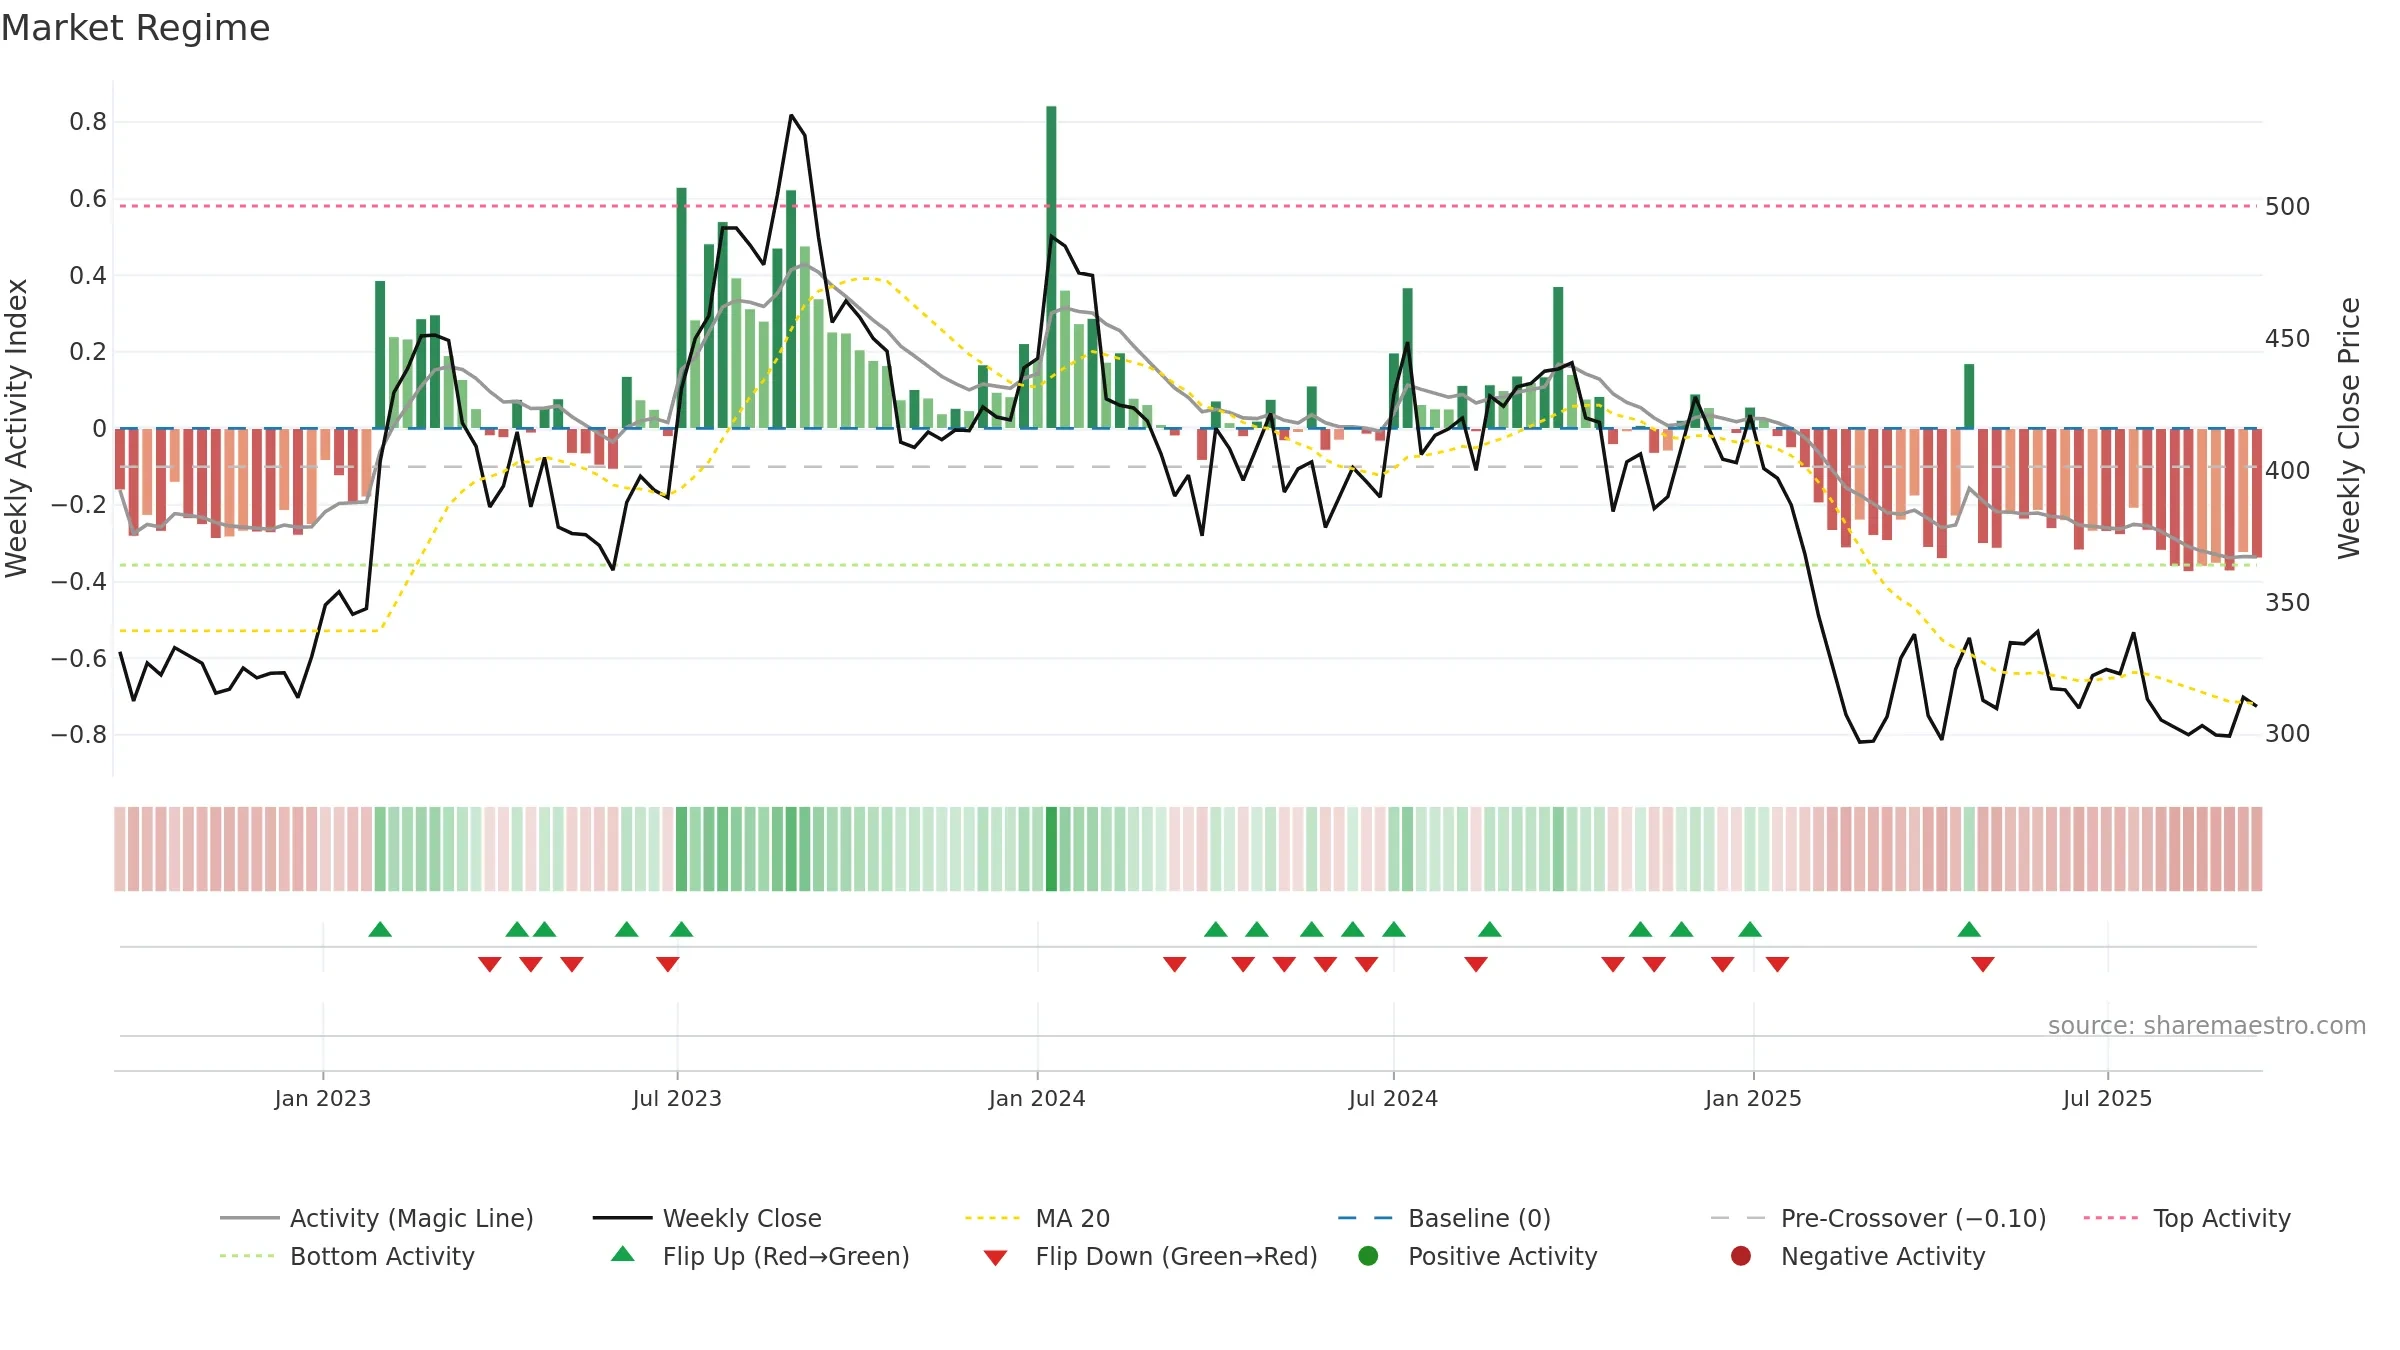
Task: Toggle the Bottom Activity legend entry
Action: point(347,1256)
